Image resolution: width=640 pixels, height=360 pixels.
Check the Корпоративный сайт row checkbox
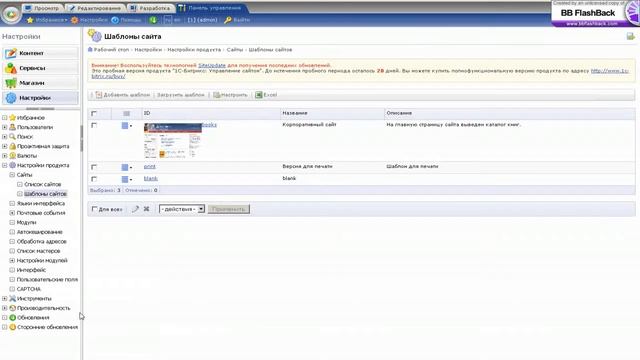(94, 125)
